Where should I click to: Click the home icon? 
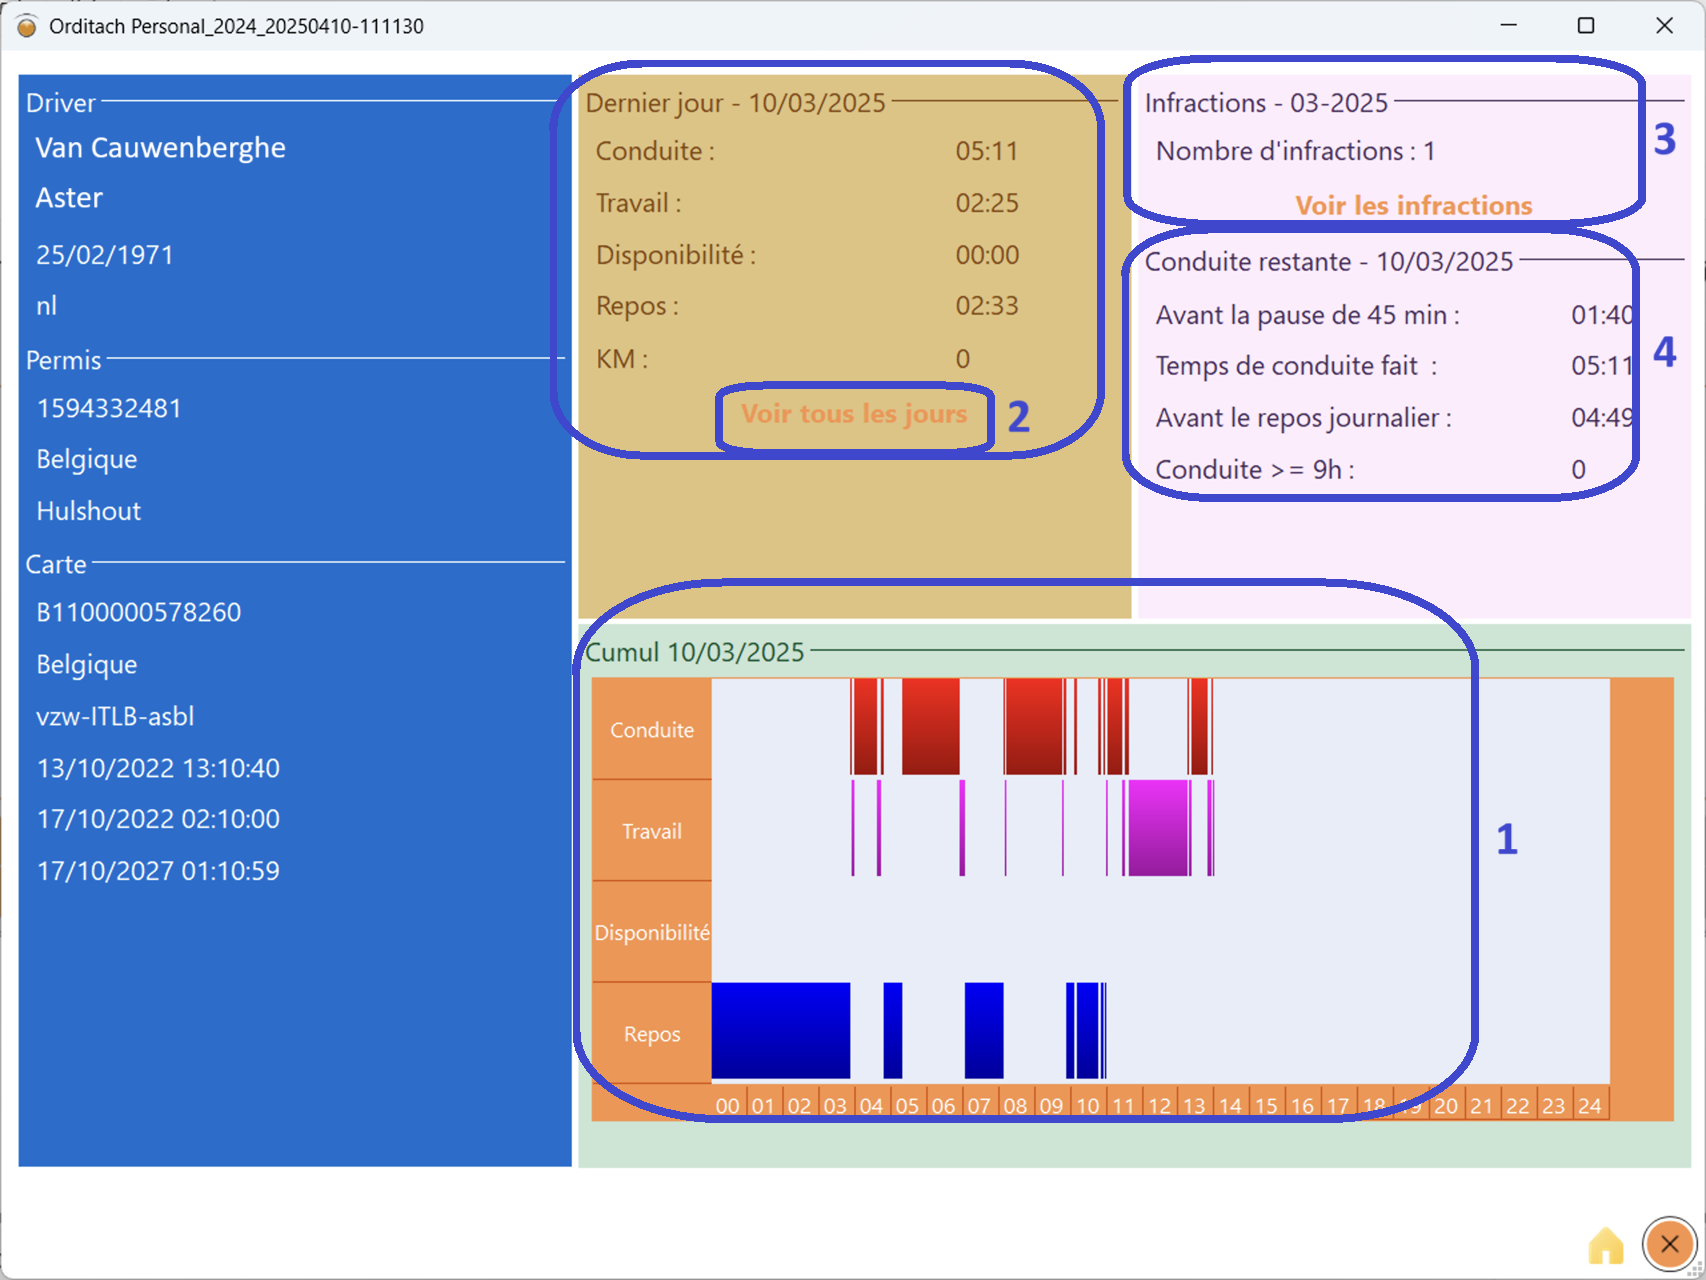pyautogui.click(x=1606, y=1245)
